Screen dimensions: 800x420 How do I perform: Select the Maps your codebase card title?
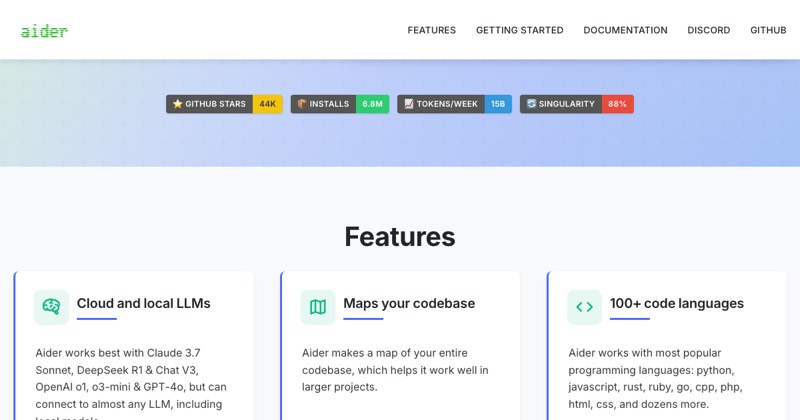(409, 303)
